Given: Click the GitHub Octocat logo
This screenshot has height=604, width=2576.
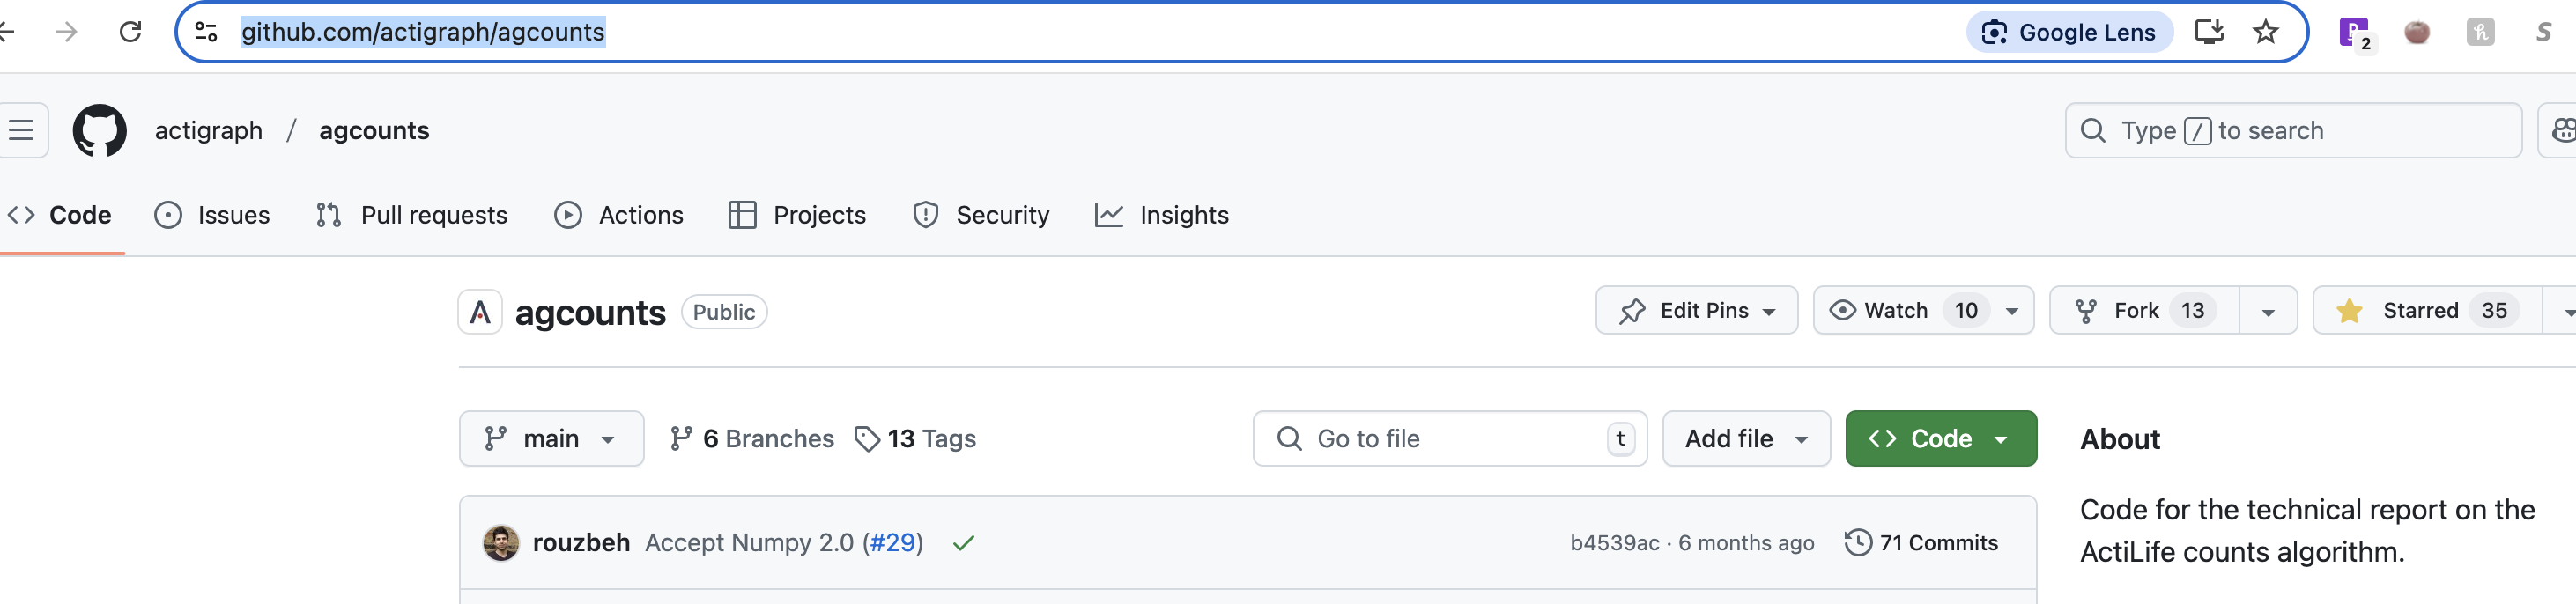Looking at the screenshot, I should (x=99, y=131).
